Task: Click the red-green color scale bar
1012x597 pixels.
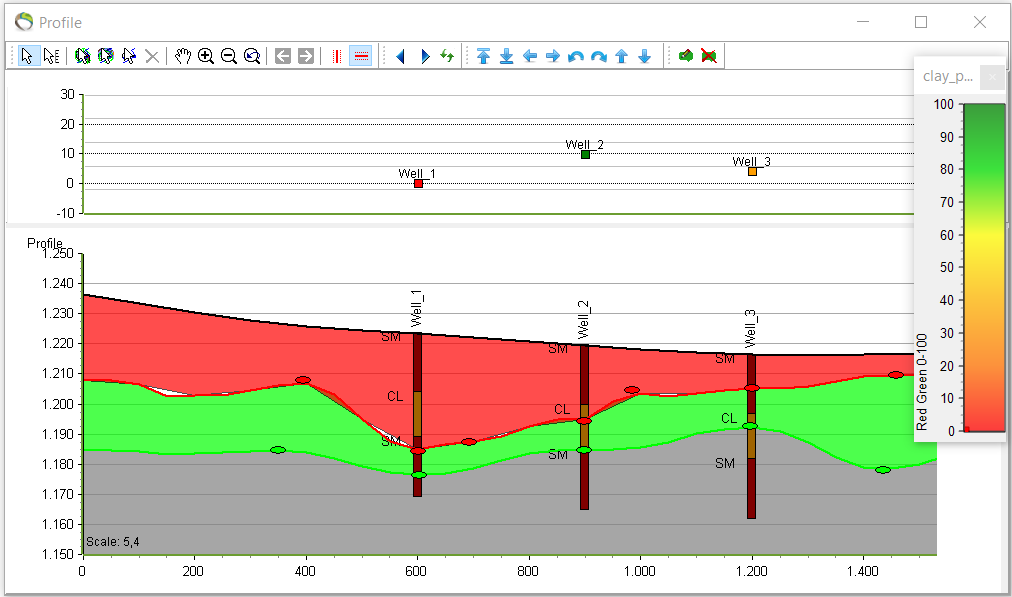Action: (984, 267)
